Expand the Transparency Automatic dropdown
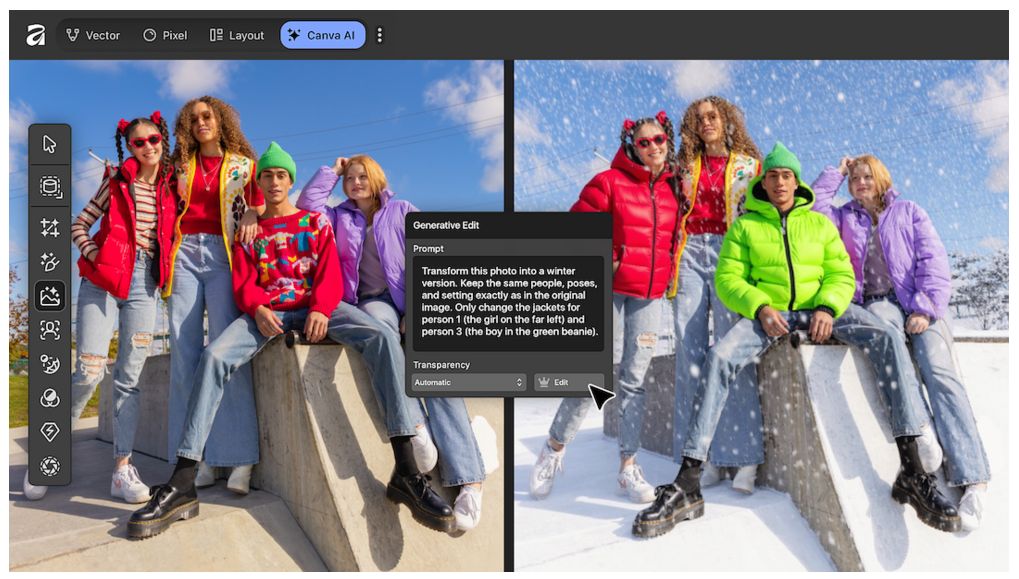This screenshot has width=1019, height=579. pos(469,383)
